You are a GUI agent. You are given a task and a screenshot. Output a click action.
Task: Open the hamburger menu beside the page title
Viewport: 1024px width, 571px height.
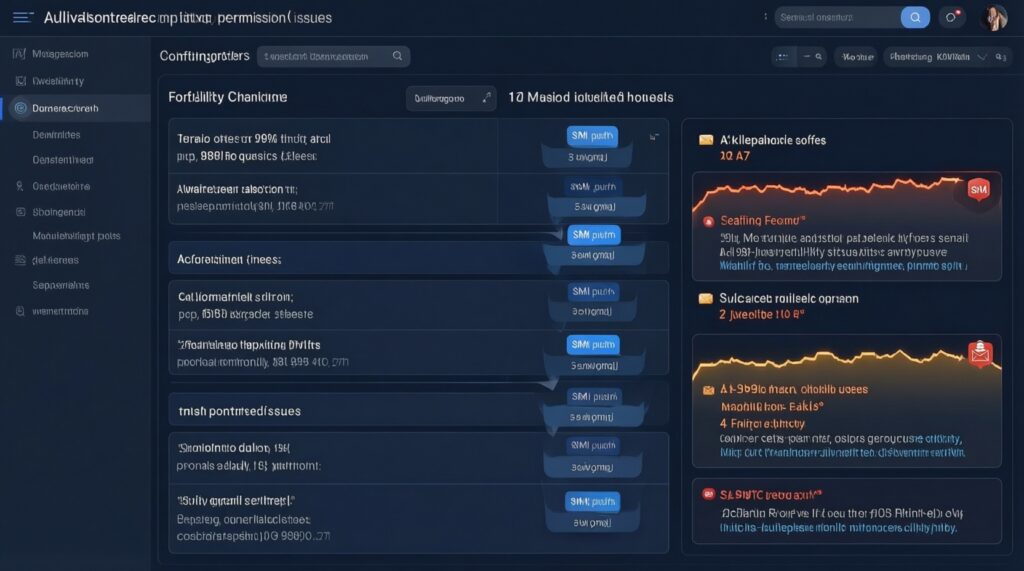click(22, 18)
